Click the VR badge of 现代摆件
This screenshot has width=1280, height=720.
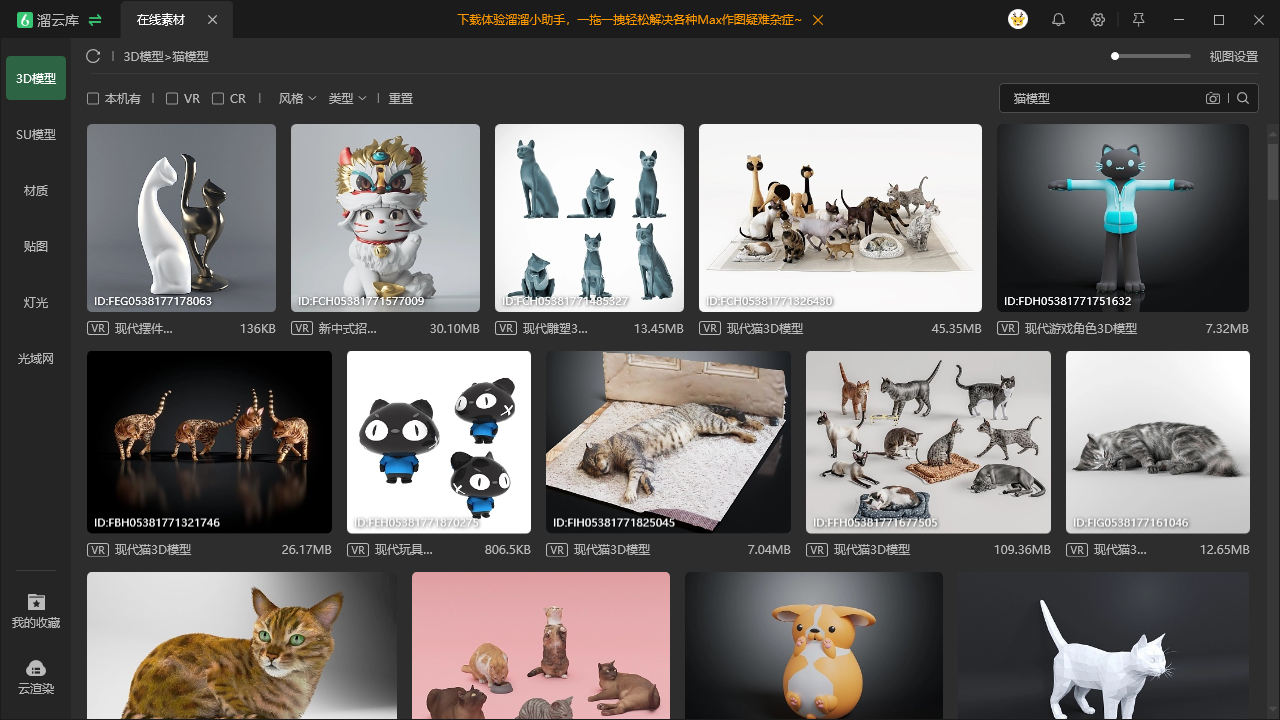(x=98, y=328)
